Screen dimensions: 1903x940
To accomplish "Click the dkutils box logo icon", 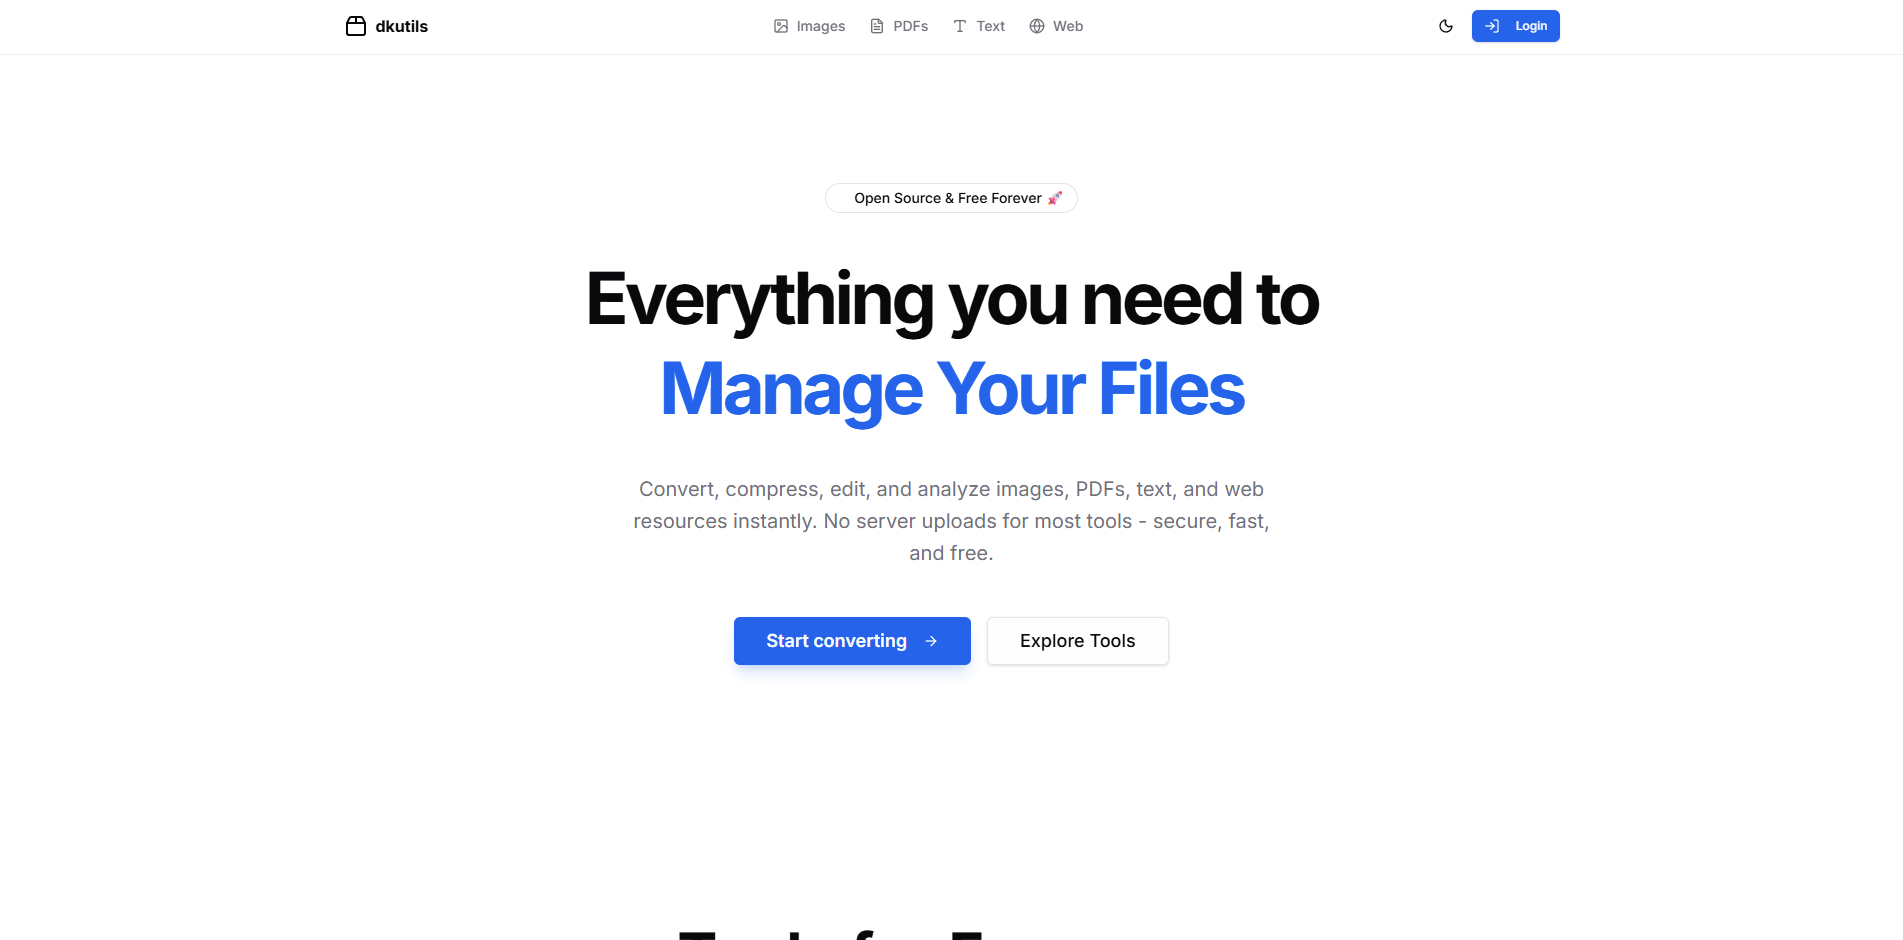I will [x=356, y=26].
